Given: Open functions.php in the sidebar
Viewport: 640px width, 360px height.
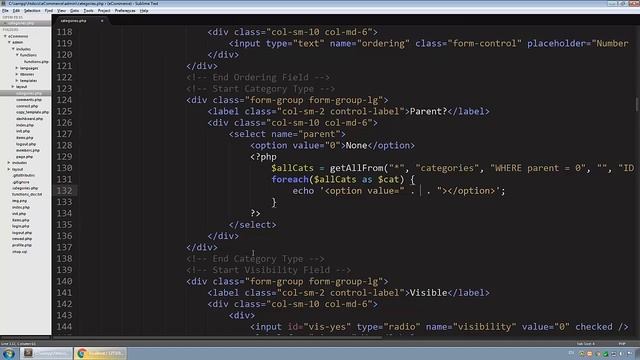Looking at the screenshot, I should click(36, 62).
